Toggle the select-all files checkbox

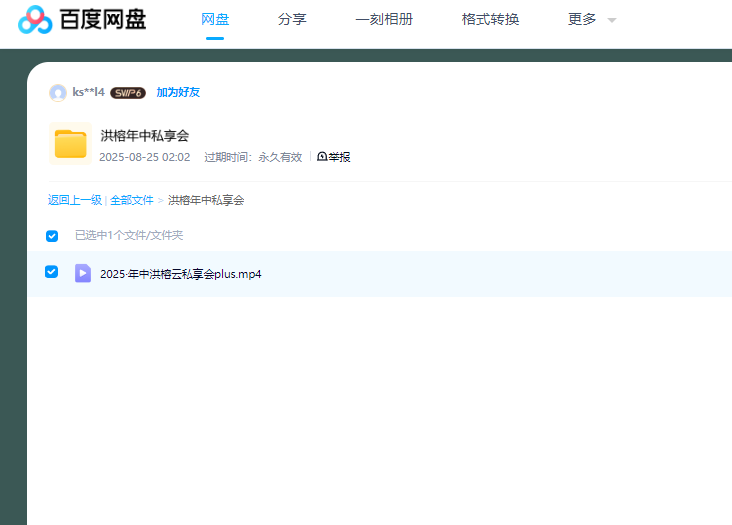point(52,236)
